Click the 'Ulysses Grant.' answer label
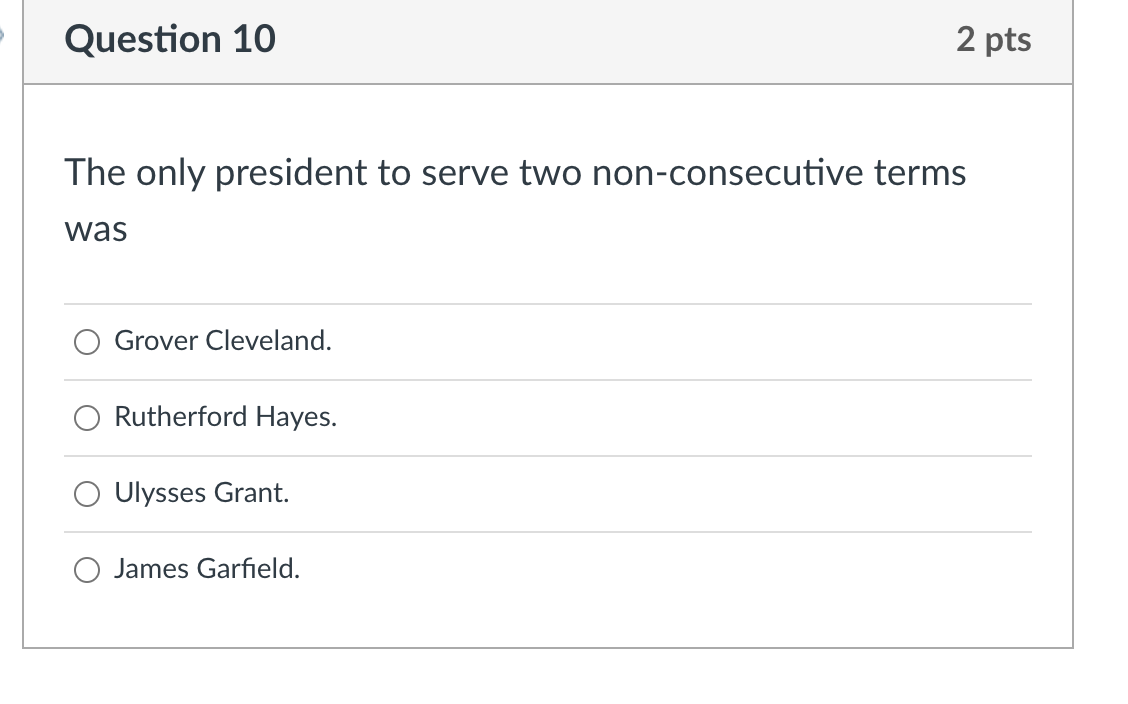This screenshot has height=704, width=1128. (x=201, y=493)
